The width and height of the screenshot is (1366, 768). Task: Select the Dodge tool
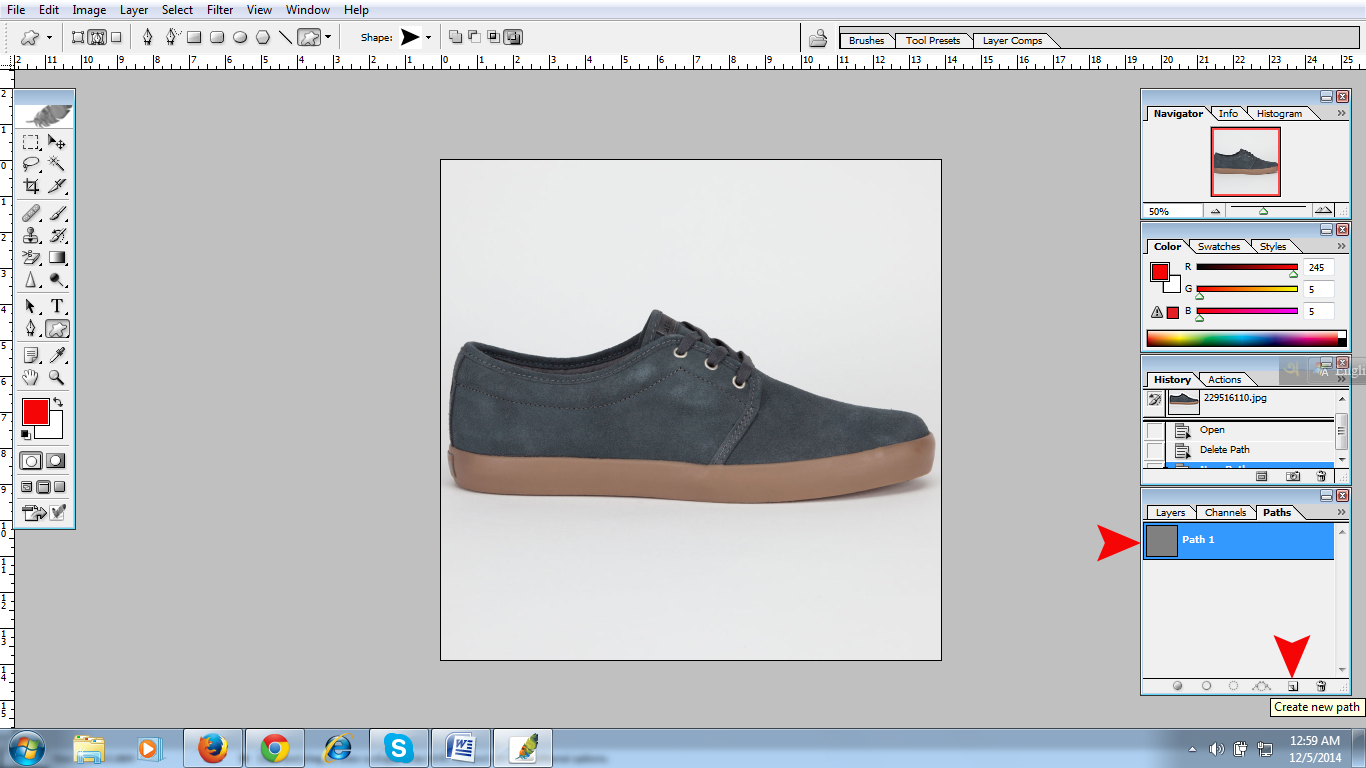tap(57, 280)
